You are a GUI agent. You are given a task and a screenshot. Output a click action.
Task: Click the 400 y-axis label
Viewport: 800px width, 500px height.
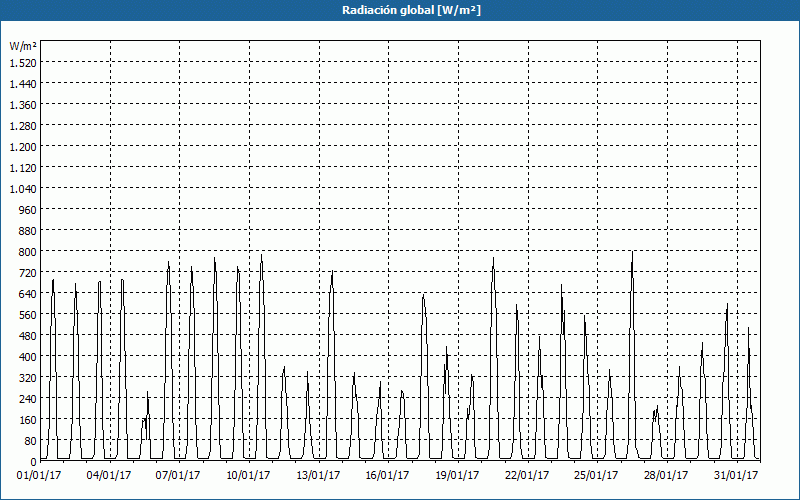pyautogui.click(x=29, y=357)
